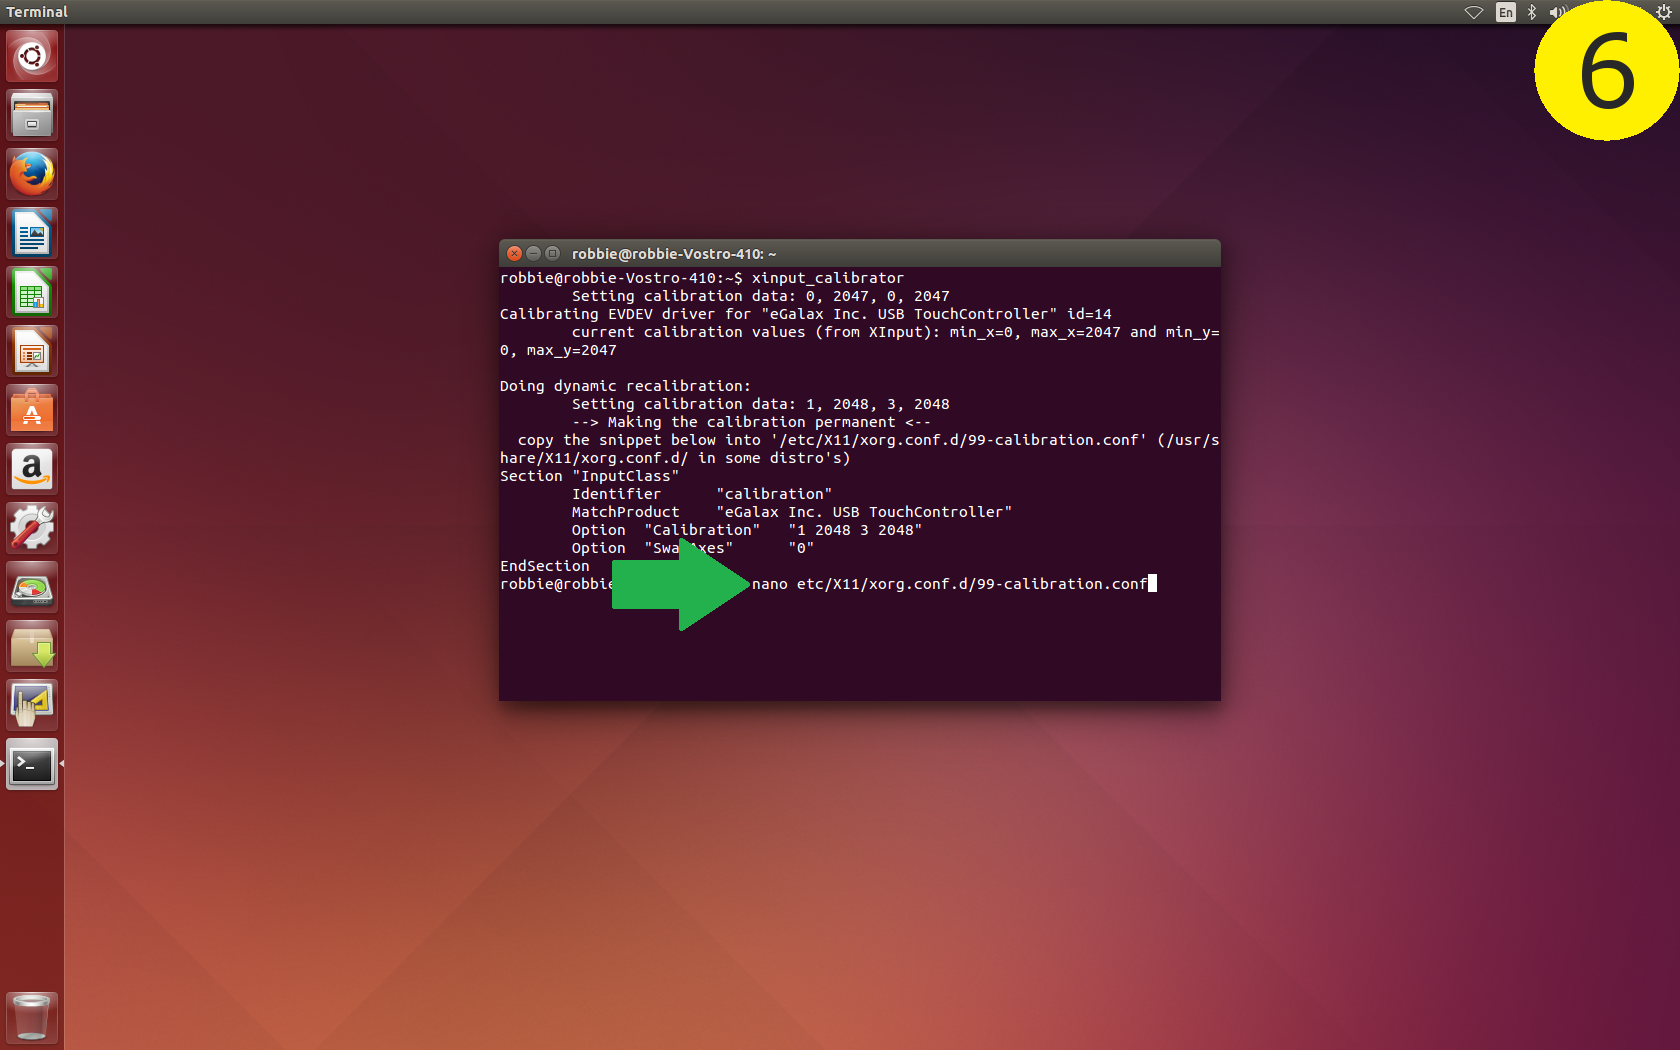Click the 'Terminal' title in the top panel
Image resolution: width=1680 pixels, height=1050 pixels.
pos(37,12)
